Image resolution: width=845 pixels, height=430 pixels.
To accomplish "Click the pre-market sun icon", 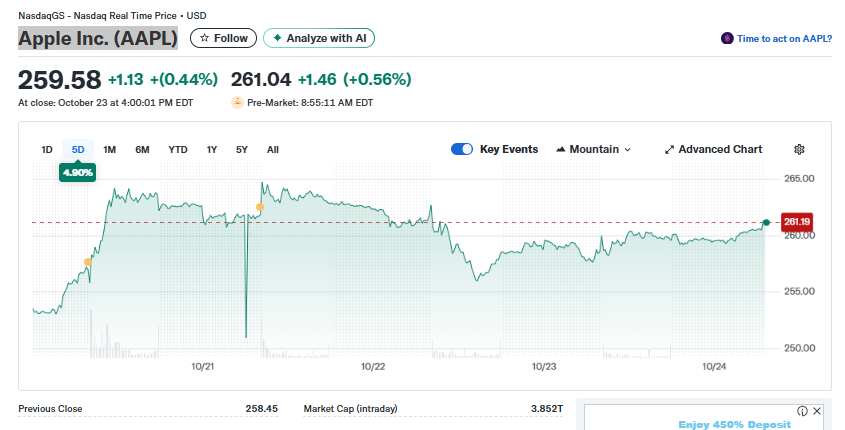I will click(x=237, y=102).
